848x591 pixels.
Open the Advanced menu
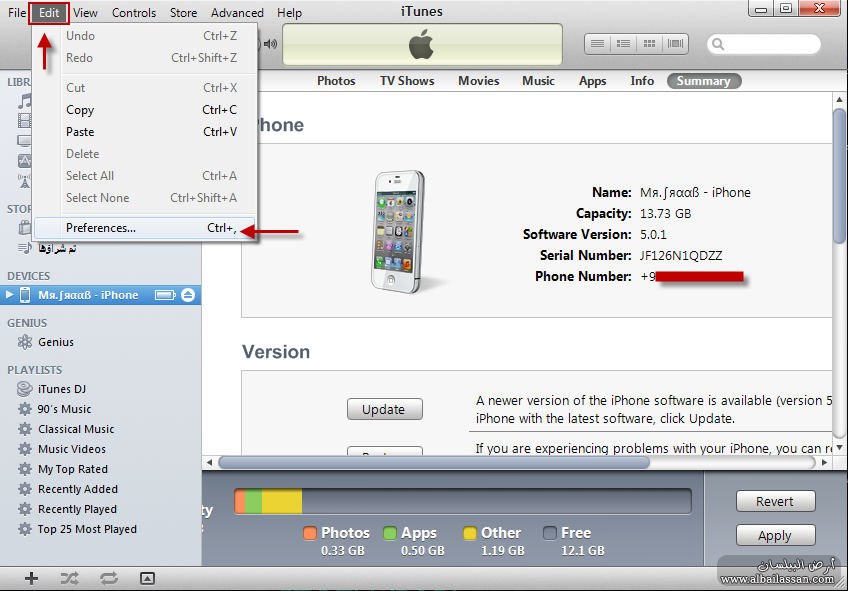tap(237, 12)
